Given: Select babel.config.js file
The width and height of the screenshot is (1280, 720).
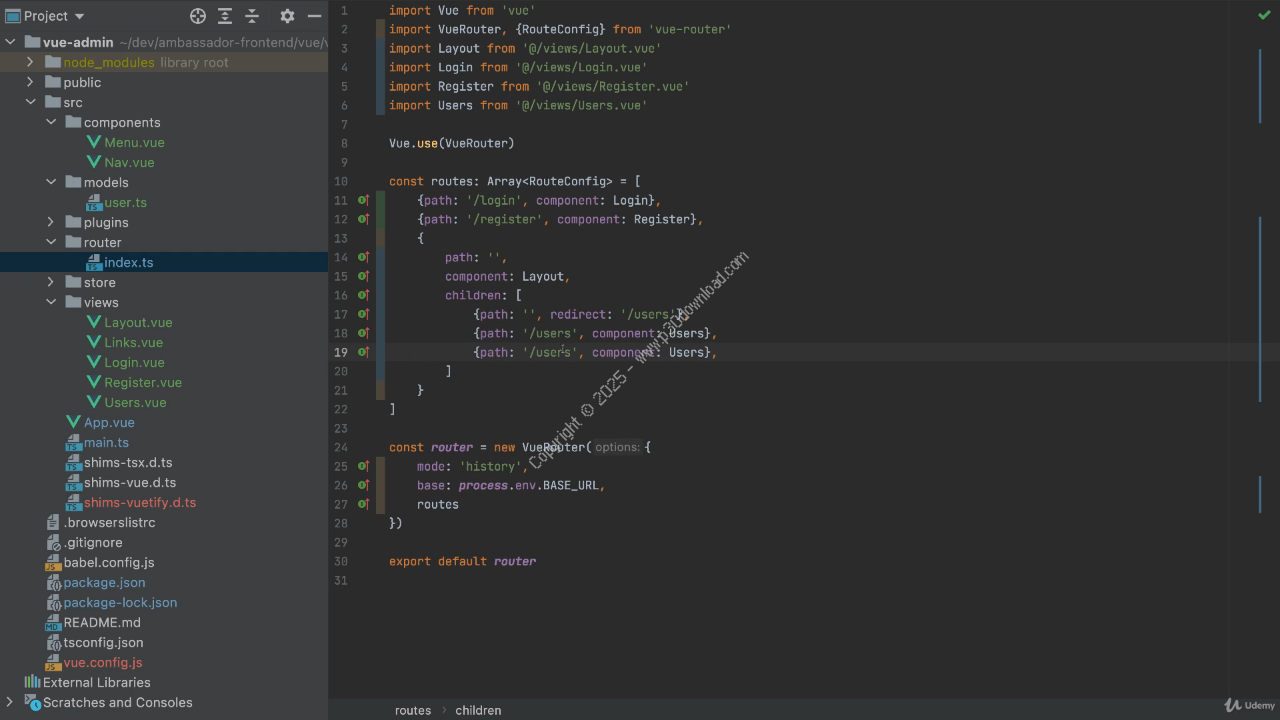Looking at the screenshot, I should (109, 562).
